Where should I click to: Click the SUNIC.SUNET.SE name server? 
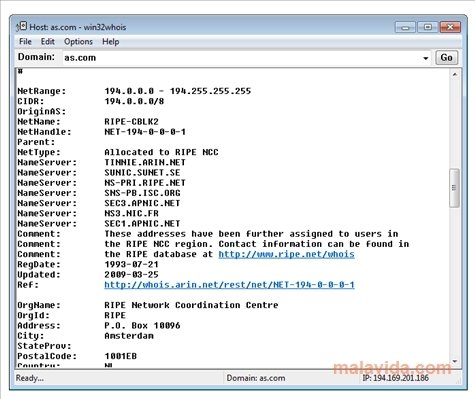pos(142,172)
